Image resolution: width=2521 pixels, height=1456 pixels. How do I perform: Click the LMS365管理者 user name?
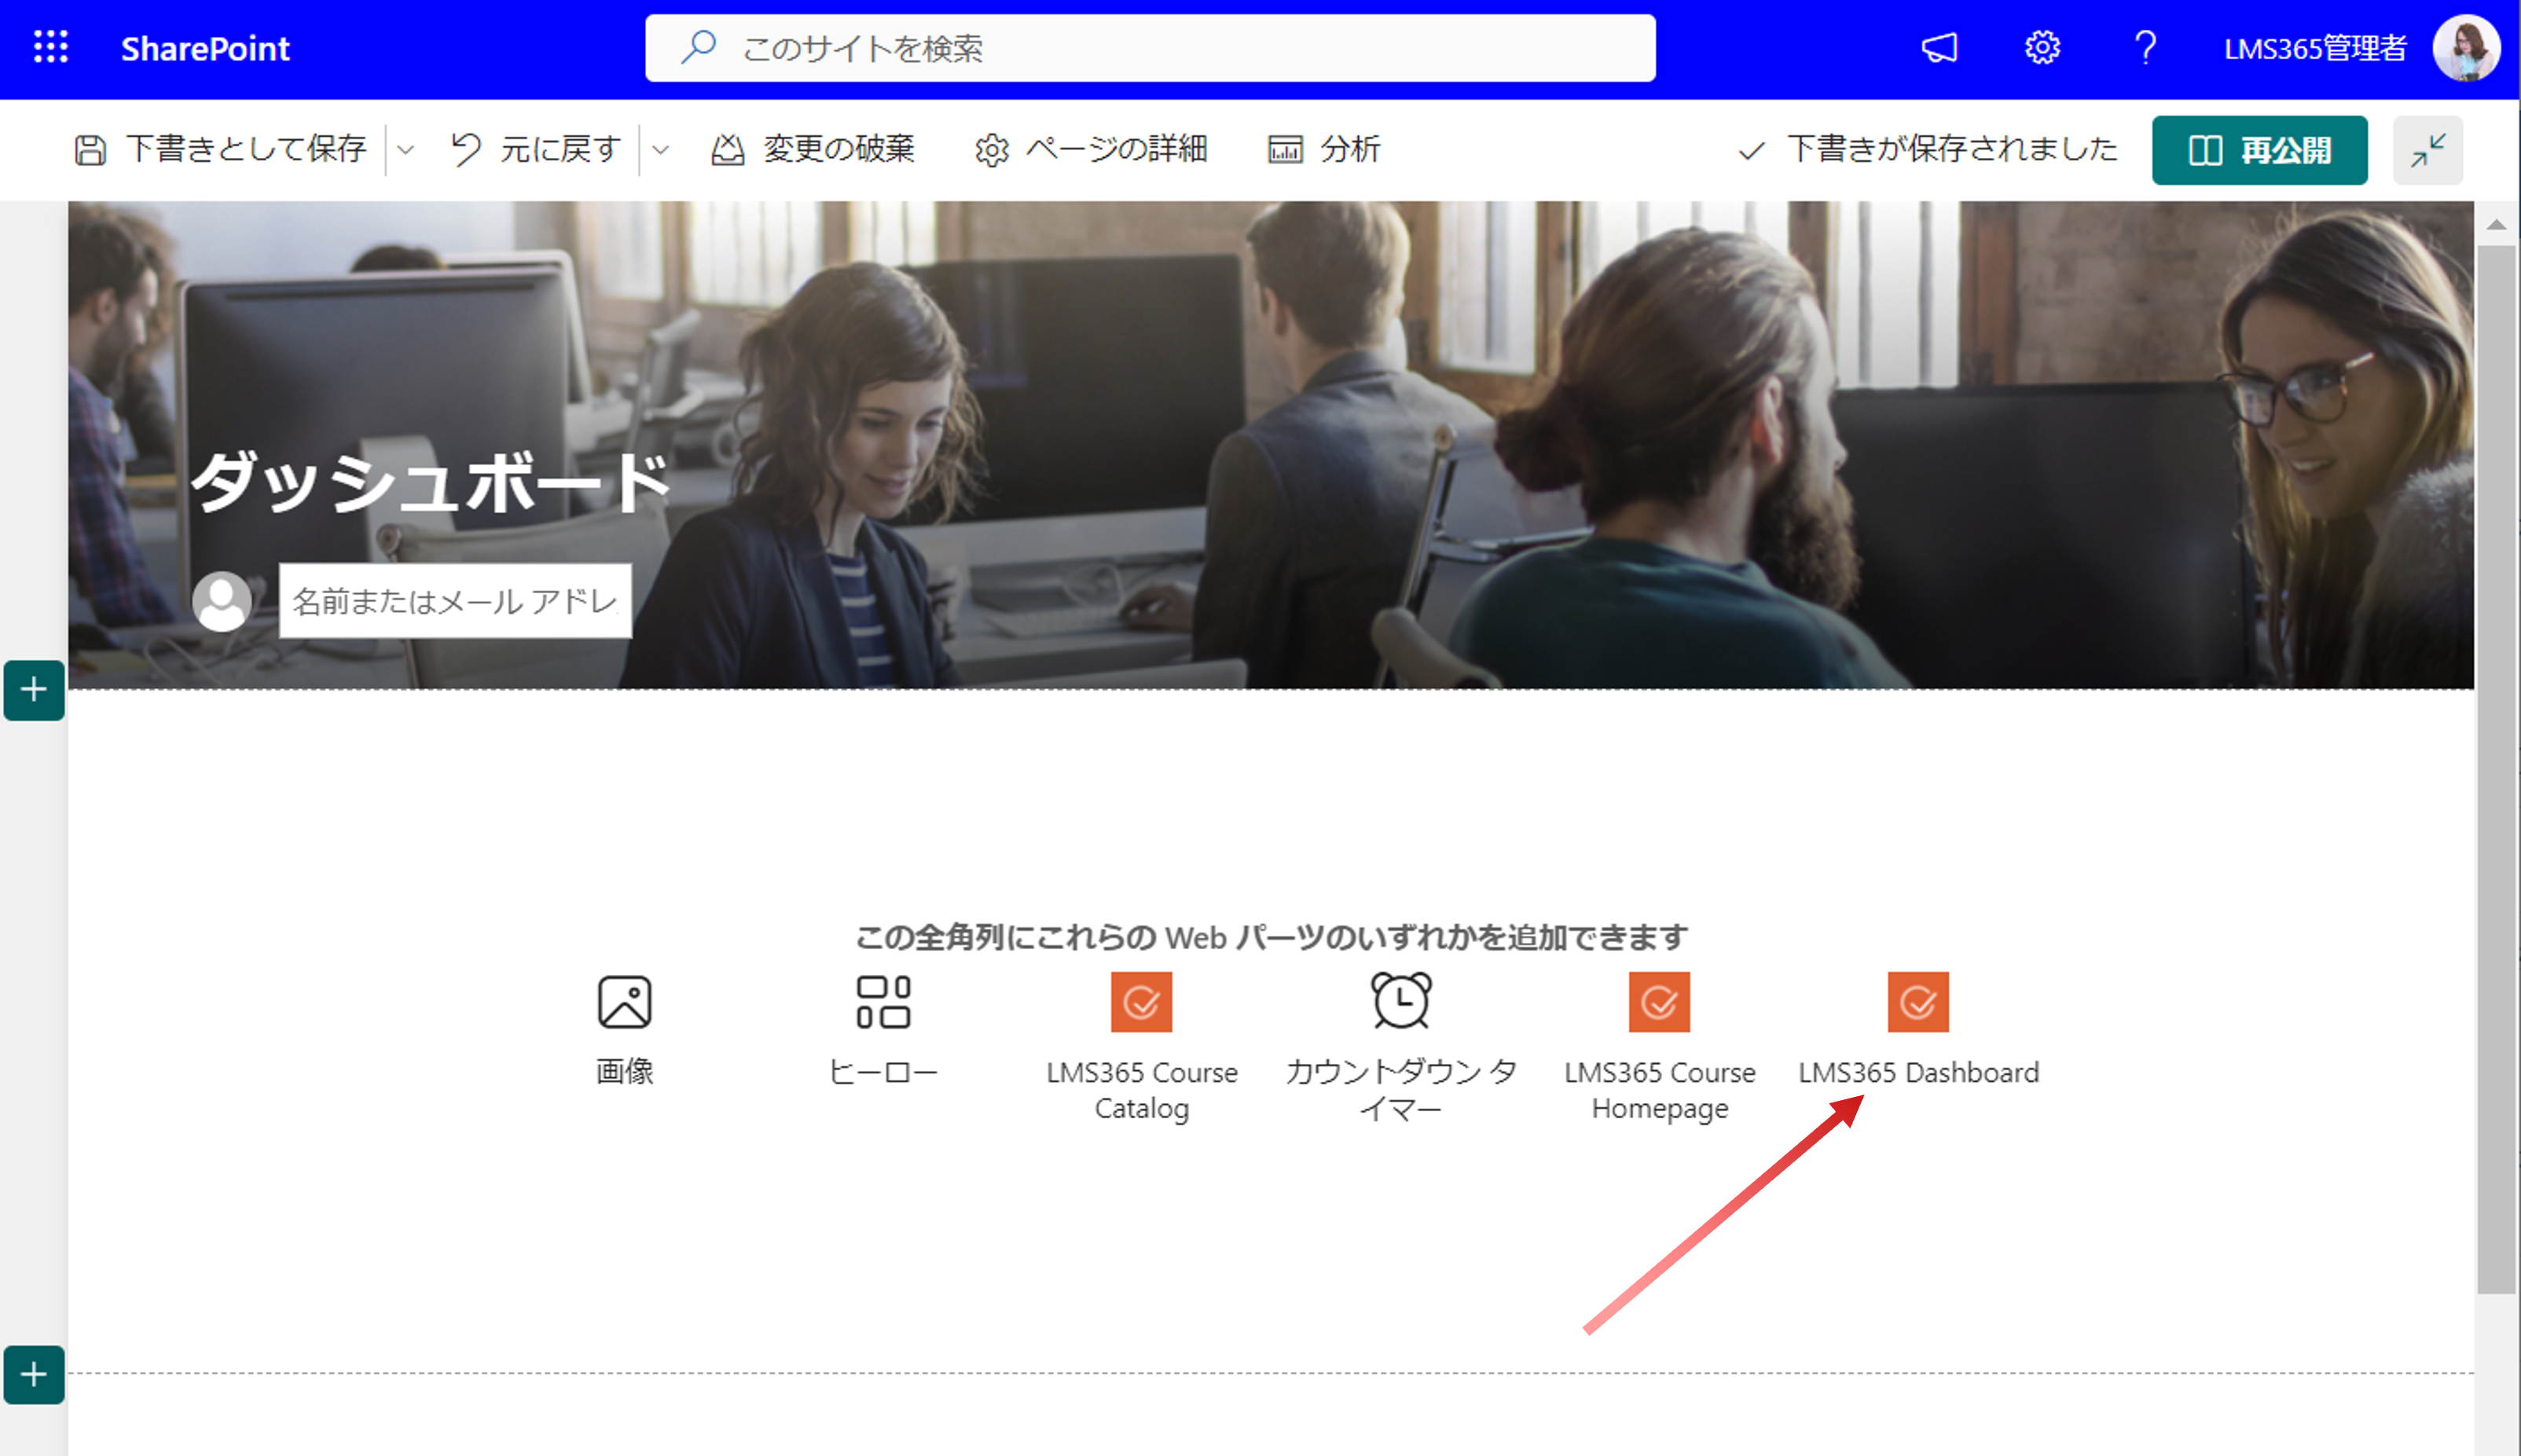click(2315, 48)
